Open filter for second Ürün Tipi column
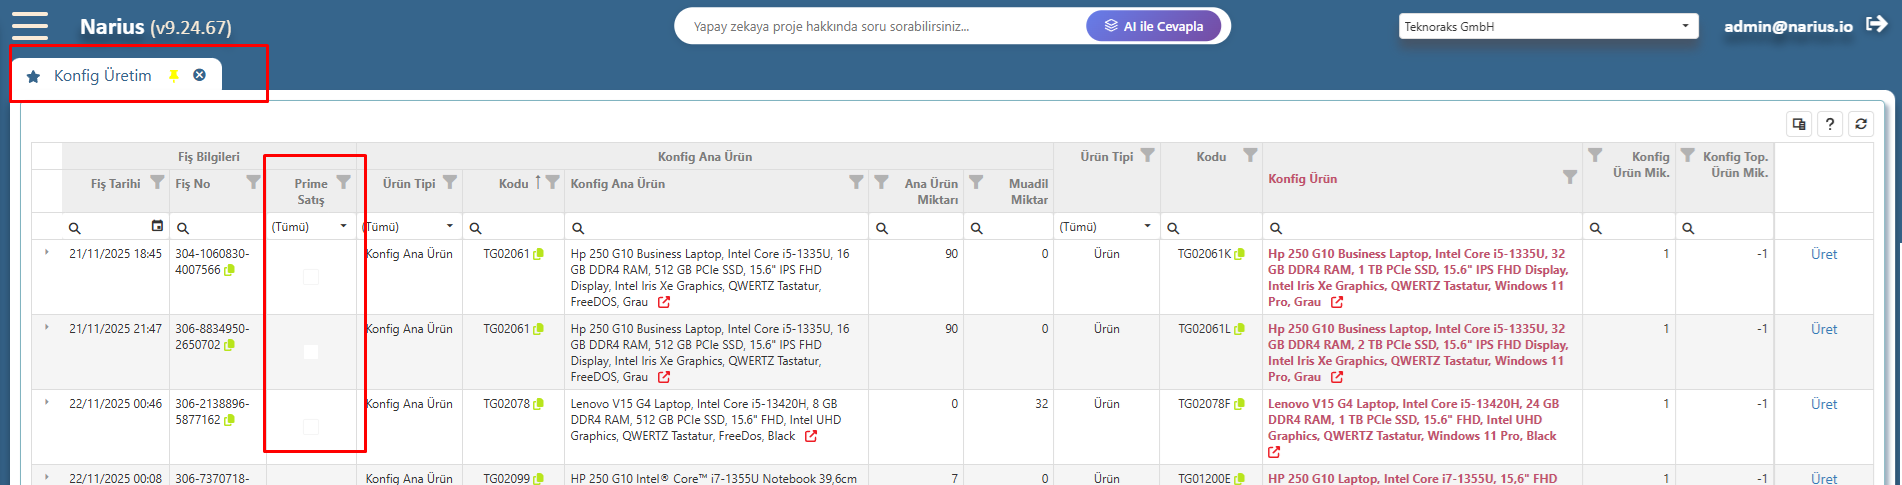 point(1147,155)
